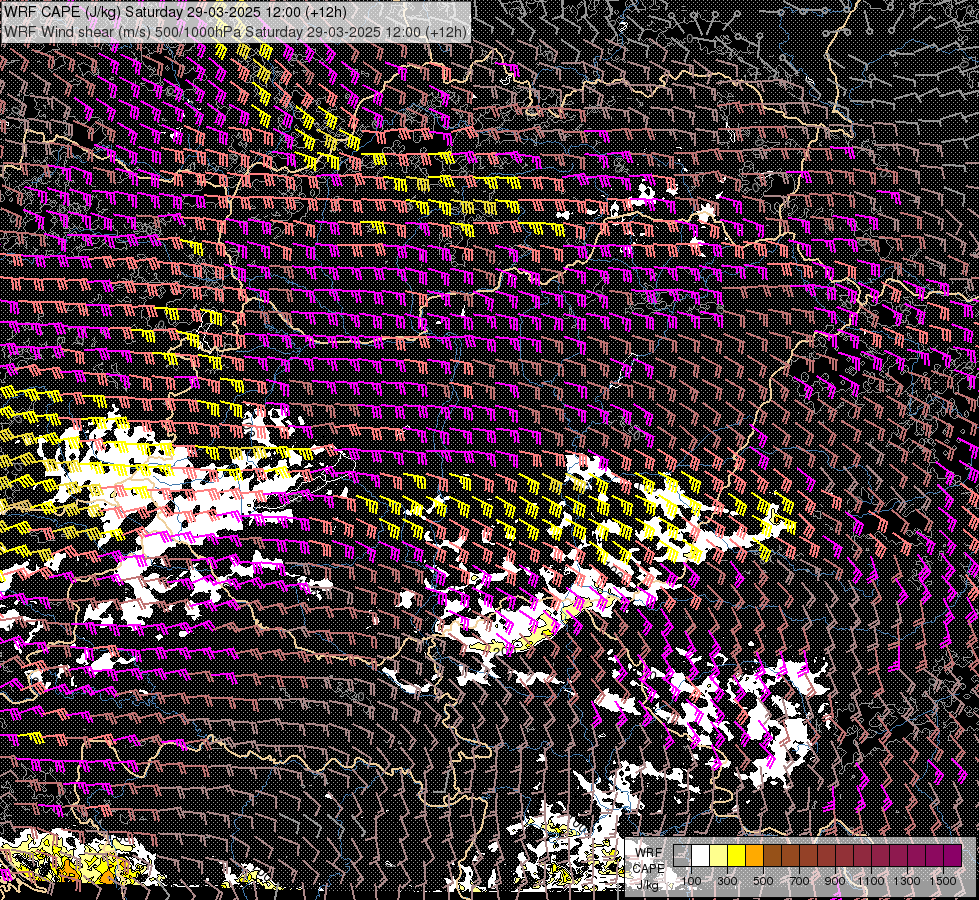
Task: Click the '1500' legend label
Action: pos(943,881)
